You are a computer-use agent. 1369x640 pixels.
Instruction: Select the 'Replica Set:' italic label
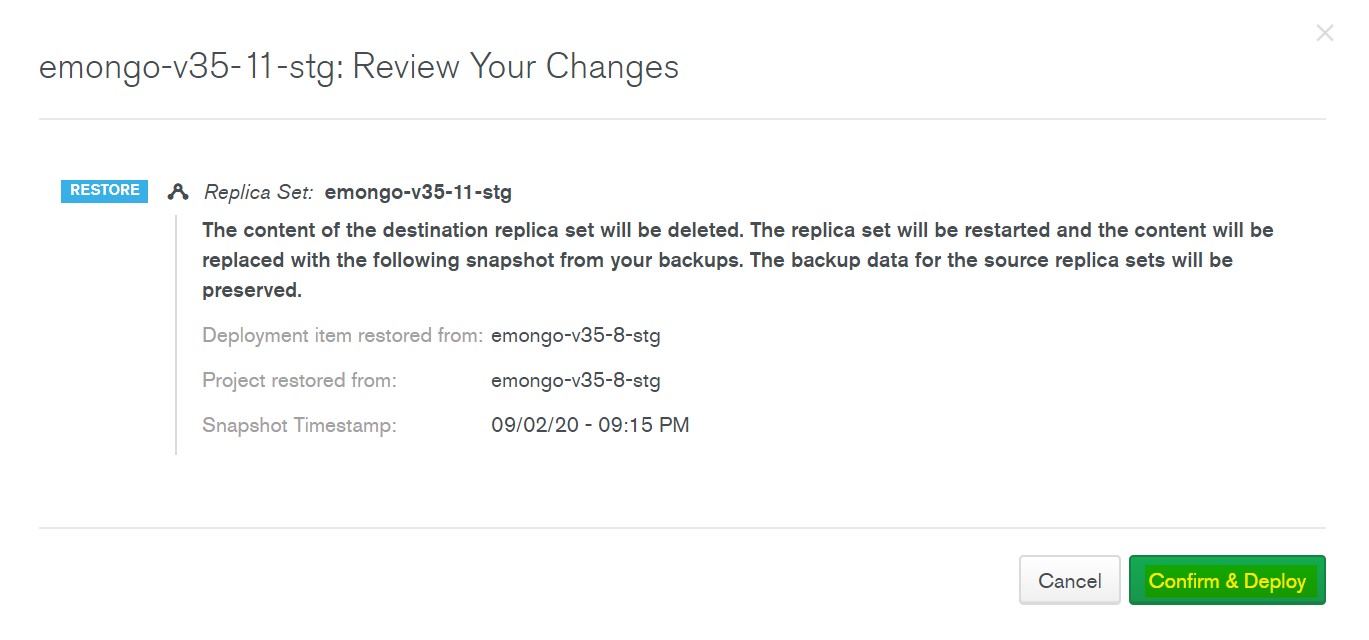(x=258, y=192)
